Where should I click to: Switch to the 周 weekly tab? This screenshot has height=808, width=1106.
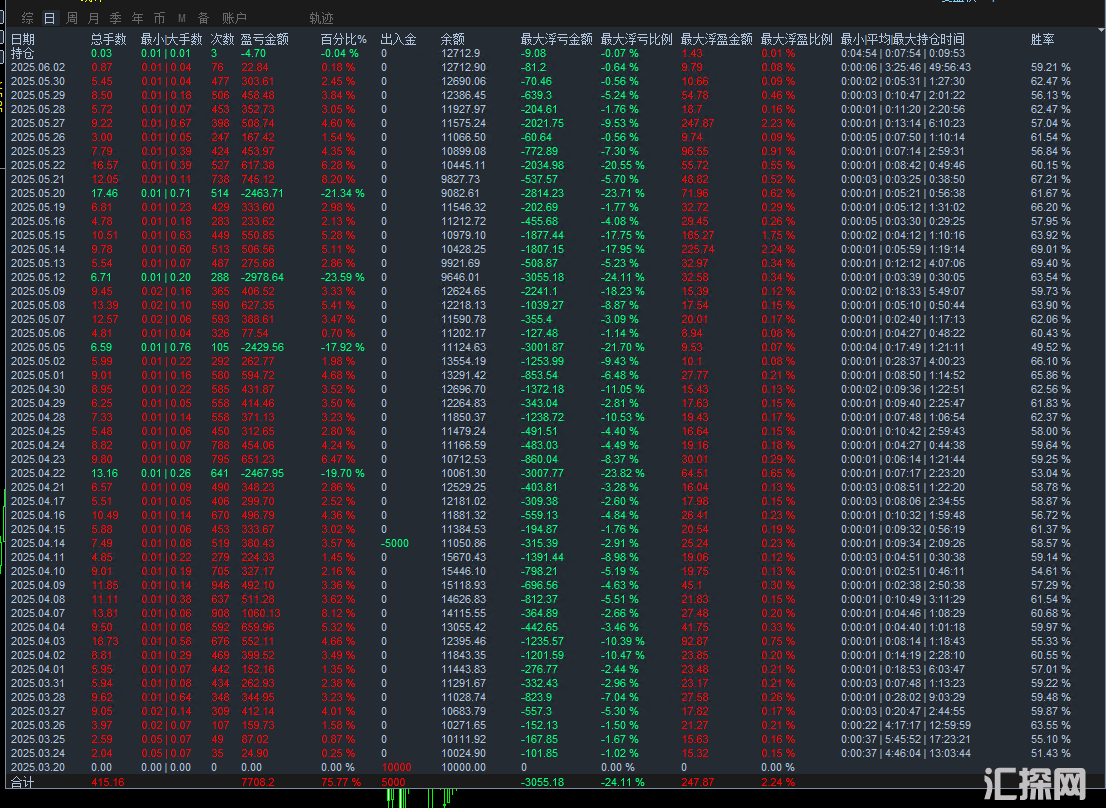pyautogui.click(x=72, y=18)
